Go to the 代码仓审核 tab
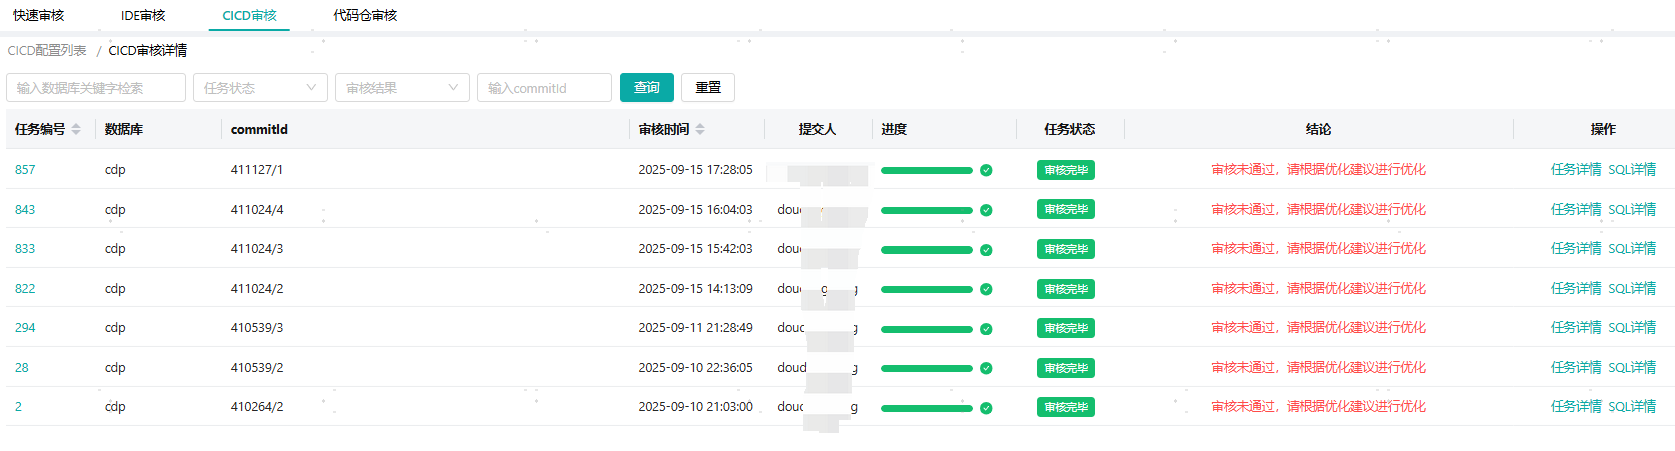Image resolution: width=1675 pixels, height=451 pixels. (365, 16)
